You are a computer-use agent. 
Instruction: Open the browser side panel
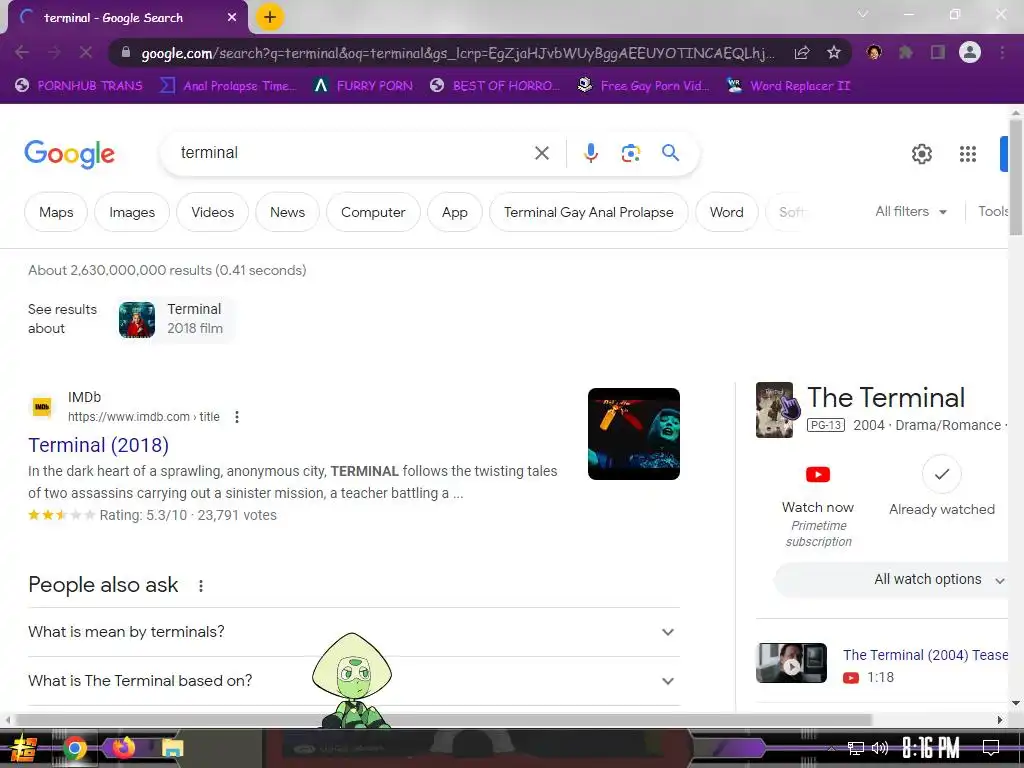pos(938,52)
